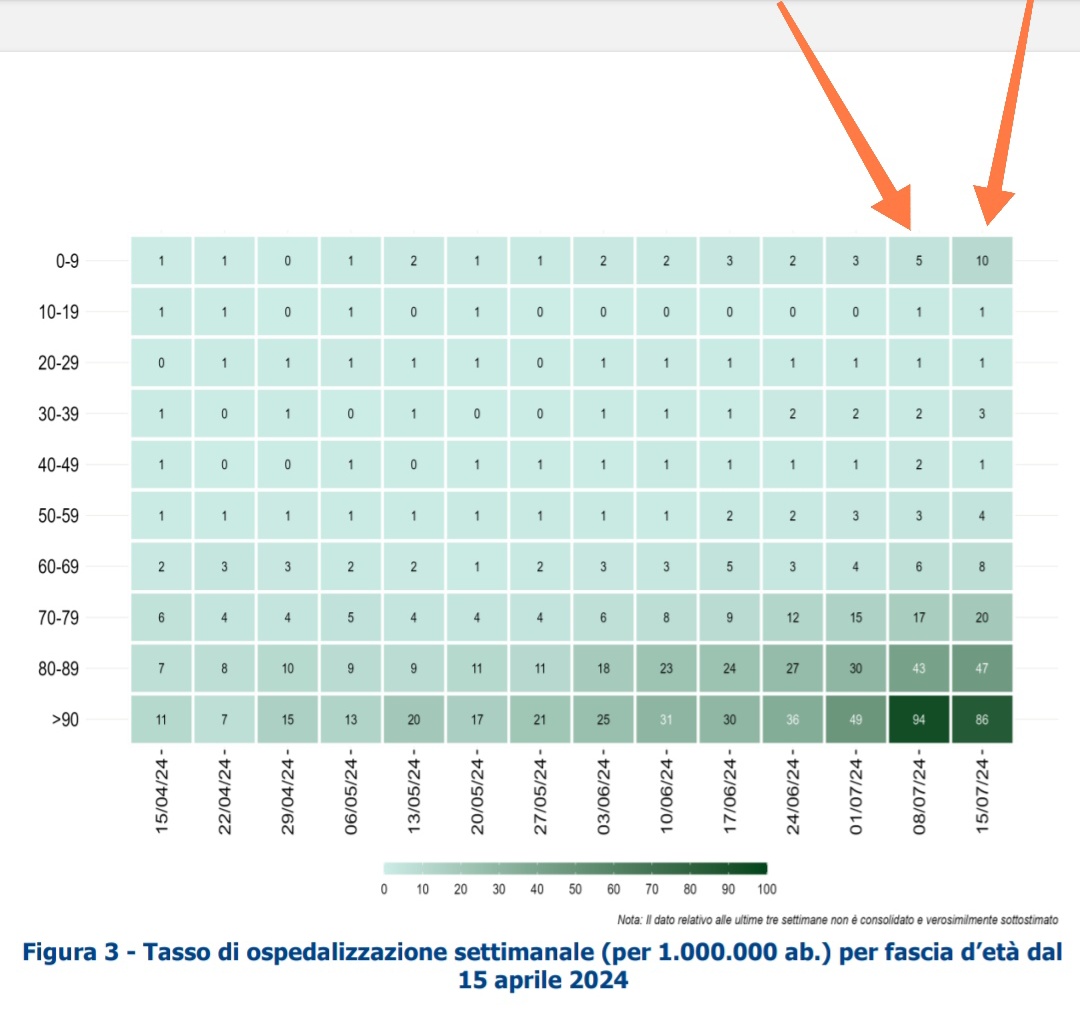The image size is (1080, 1020).
Task: Click the Figura 3 caption title
Action: 543,966
